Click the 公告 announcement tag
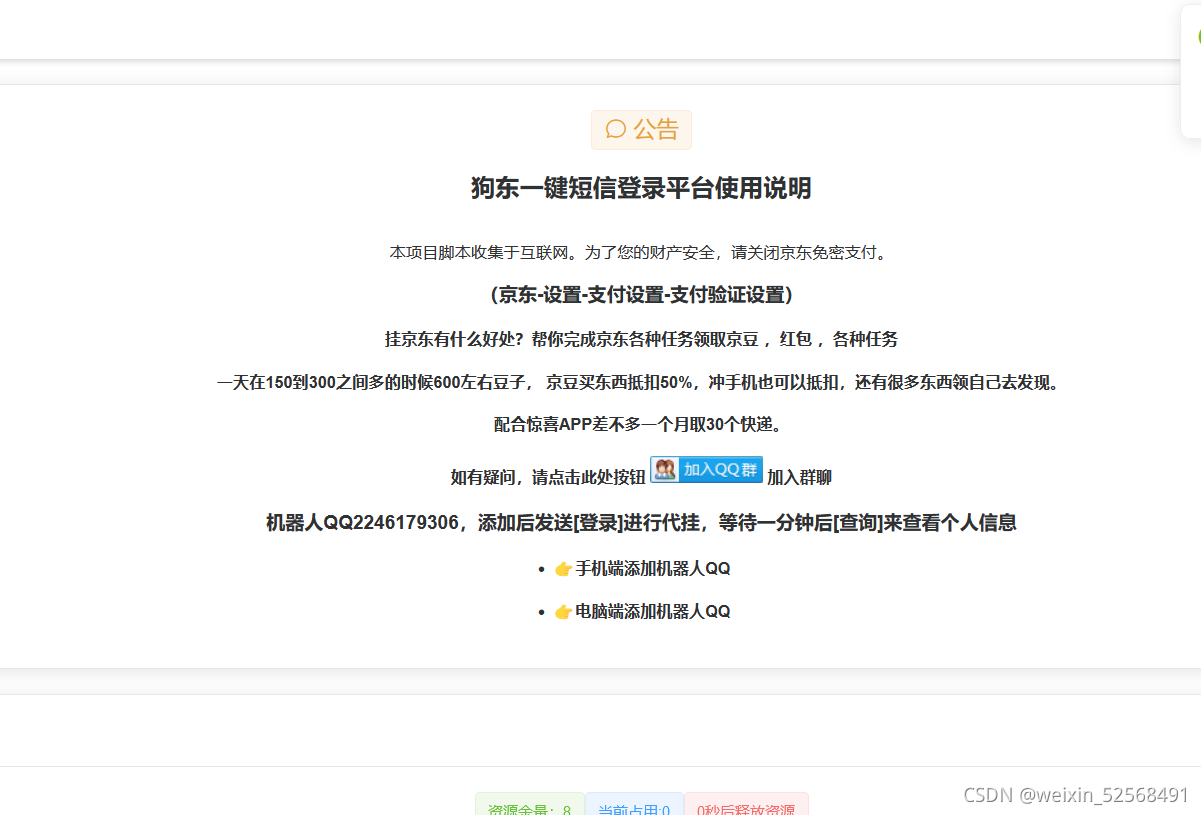The width and height of the screenshot is (1201, 815). tap(641, 130)
